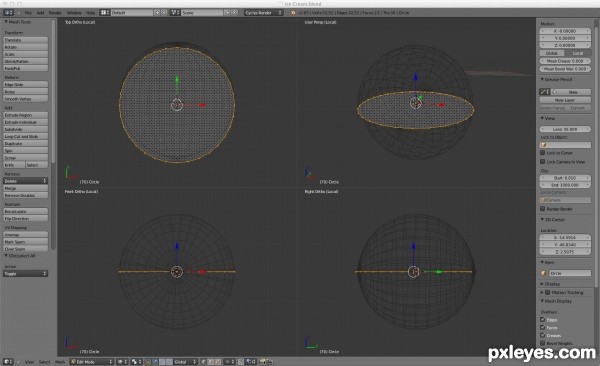Click the Translate button
600x366 pixels.
pyautogui.click(x=25, y=40)
